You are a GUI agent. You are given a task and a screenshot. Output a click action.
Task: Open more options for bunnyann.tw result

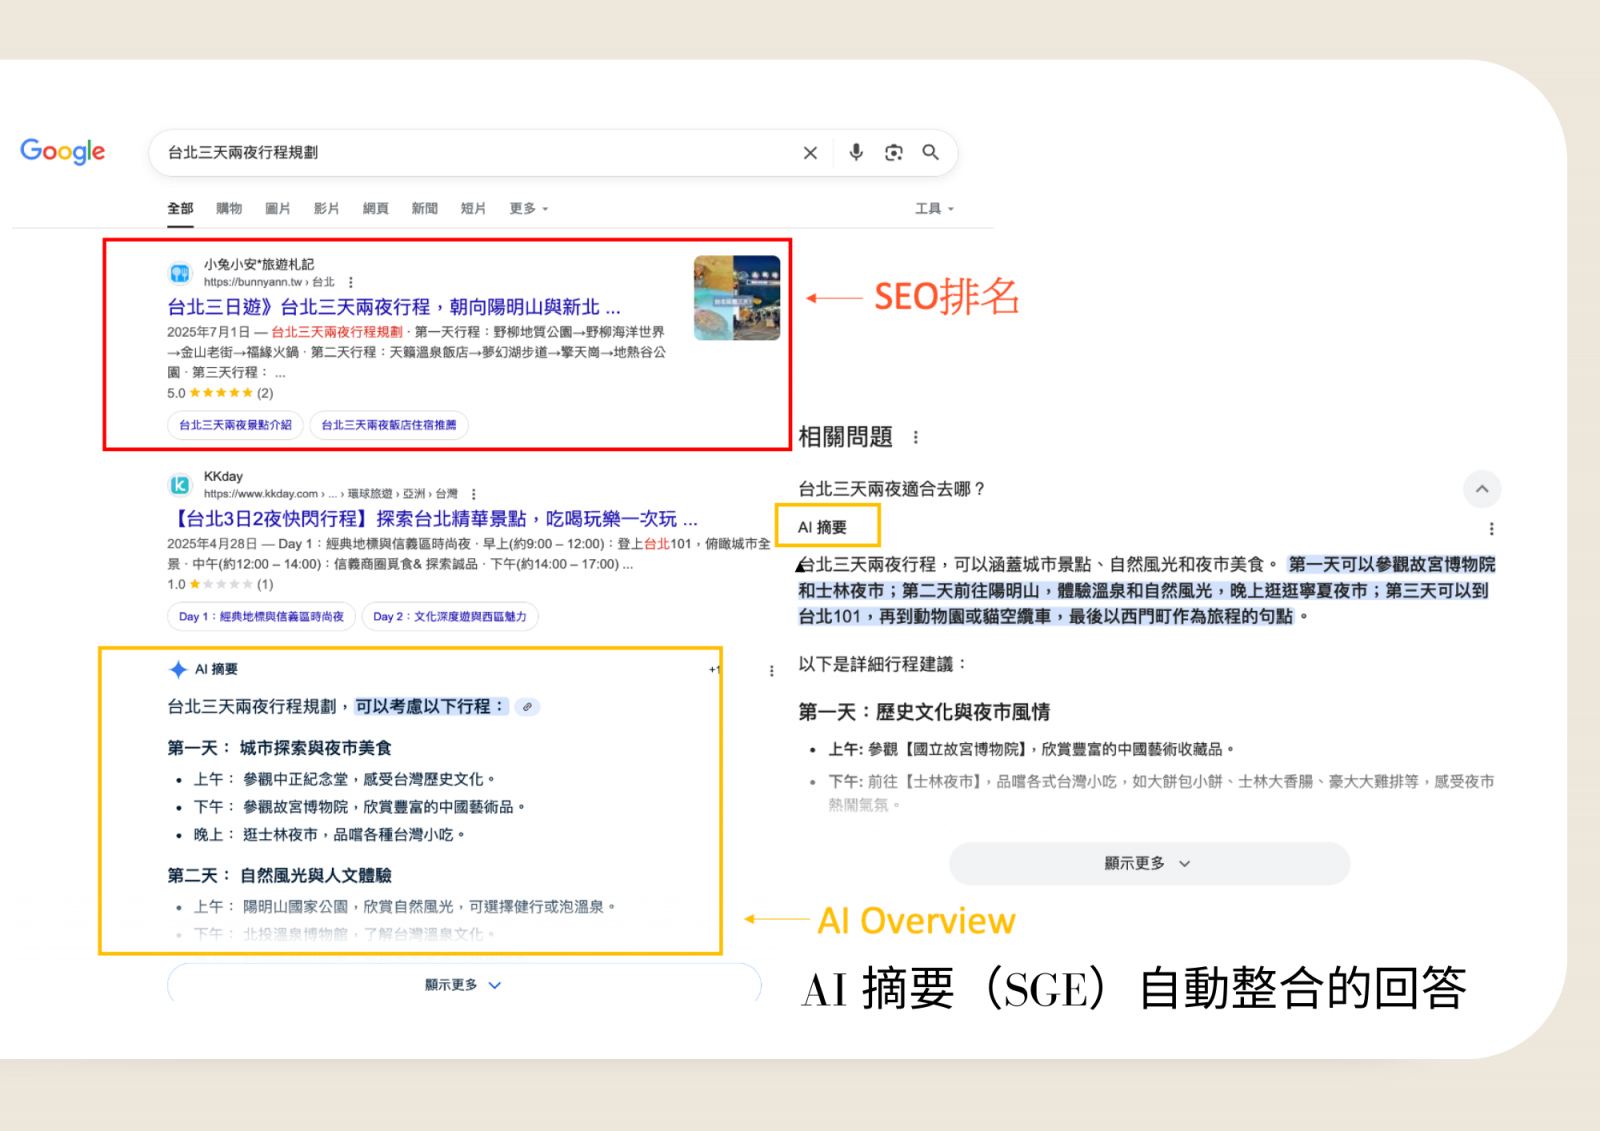pyautogui.click(x=351, y=282)
